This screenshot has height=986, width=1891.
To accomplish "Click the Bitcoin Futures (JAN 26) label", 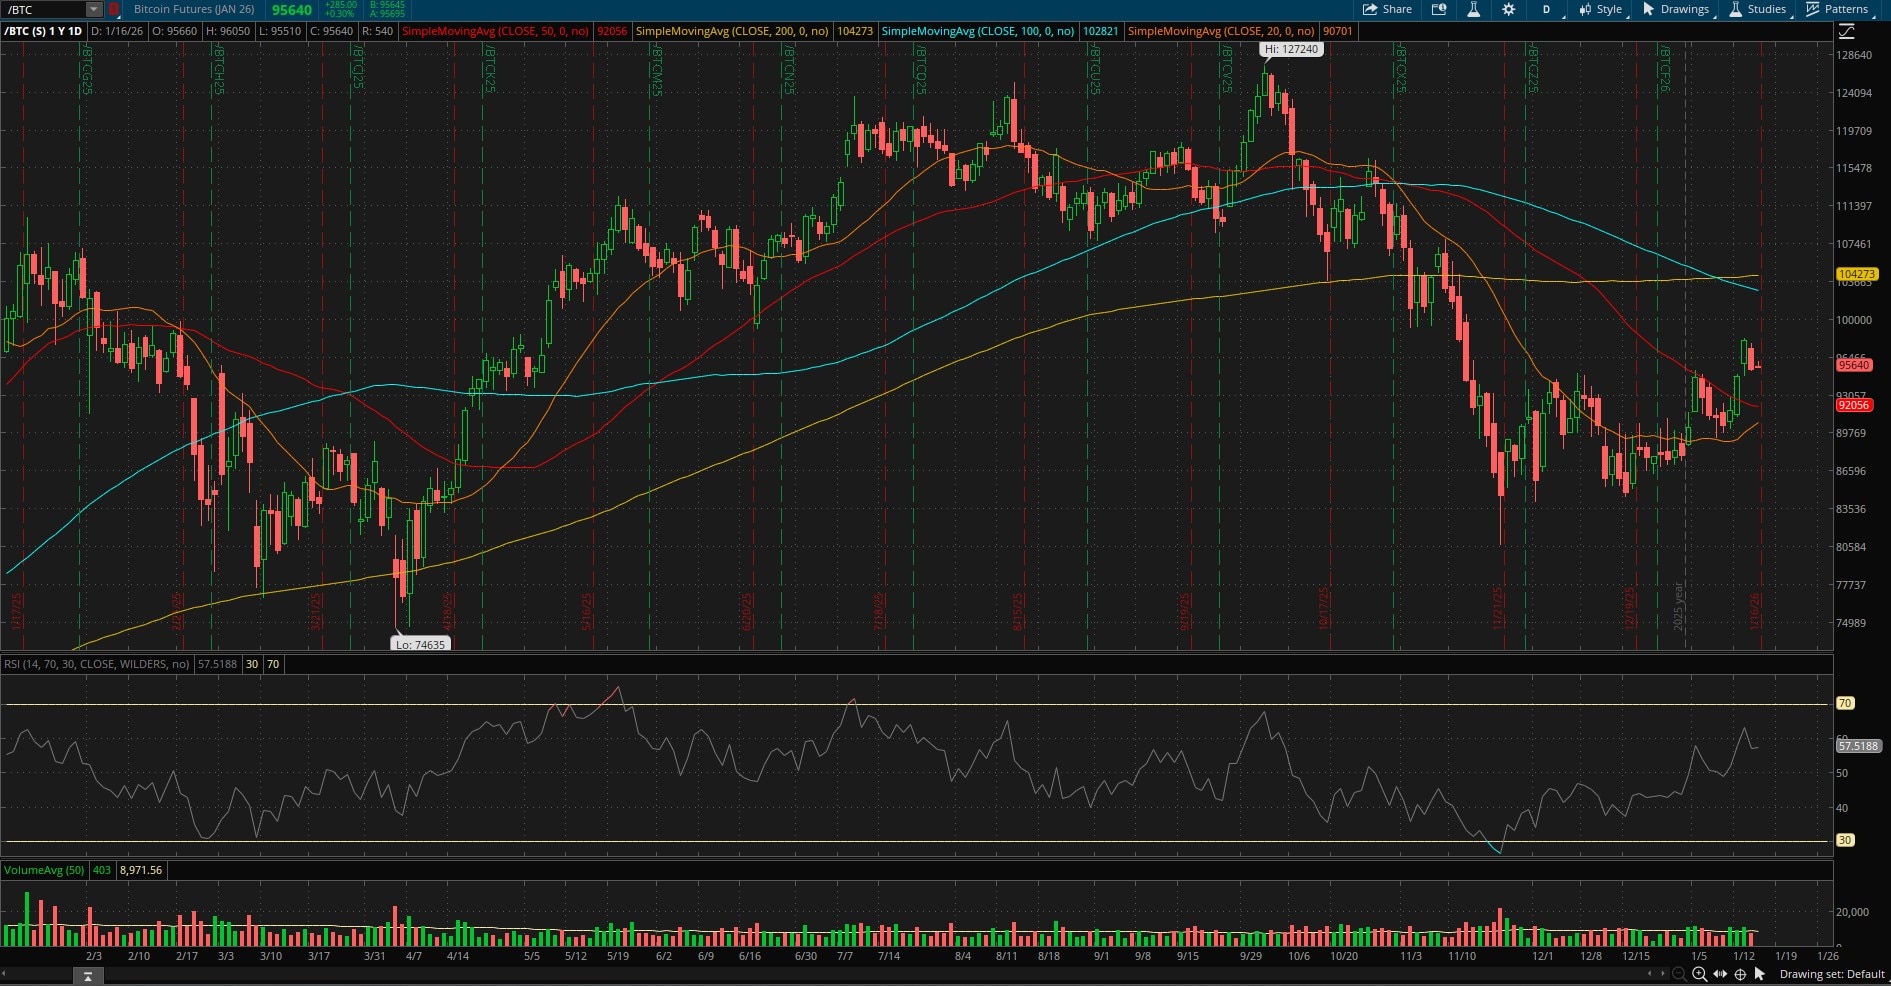I will point(192,9).
